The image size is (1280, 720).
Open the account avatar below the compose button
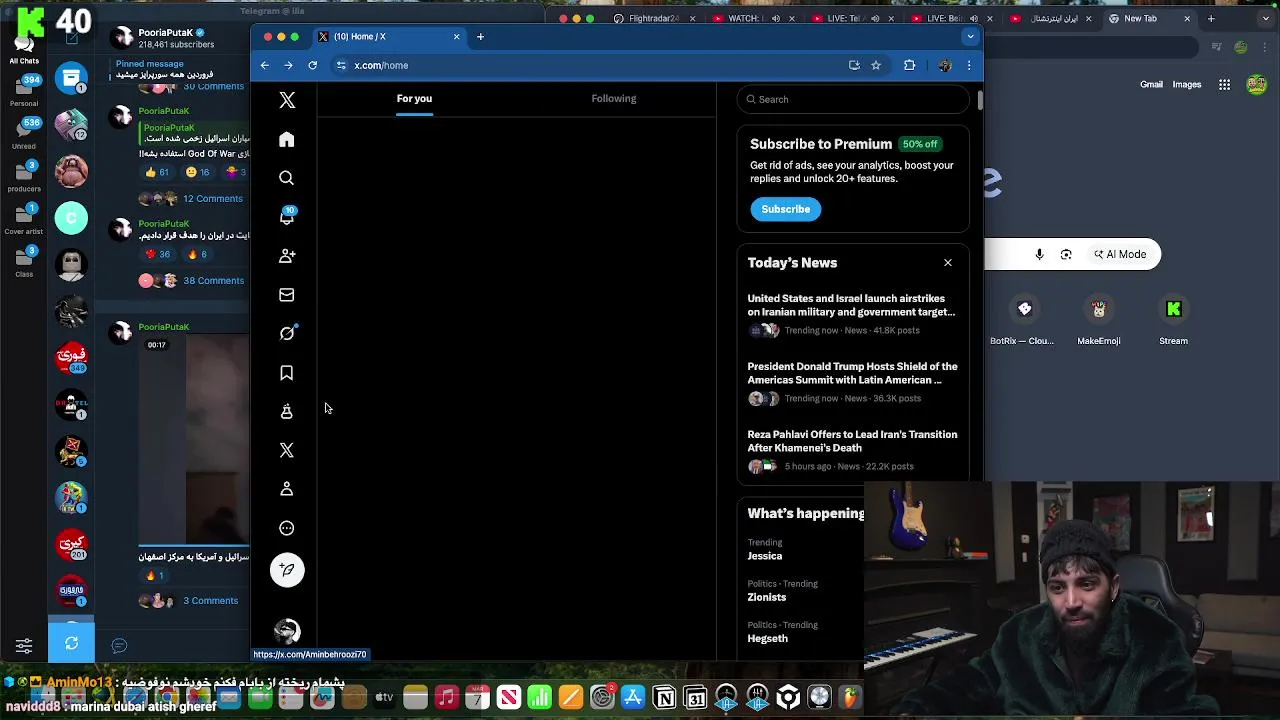pos(287,631)
